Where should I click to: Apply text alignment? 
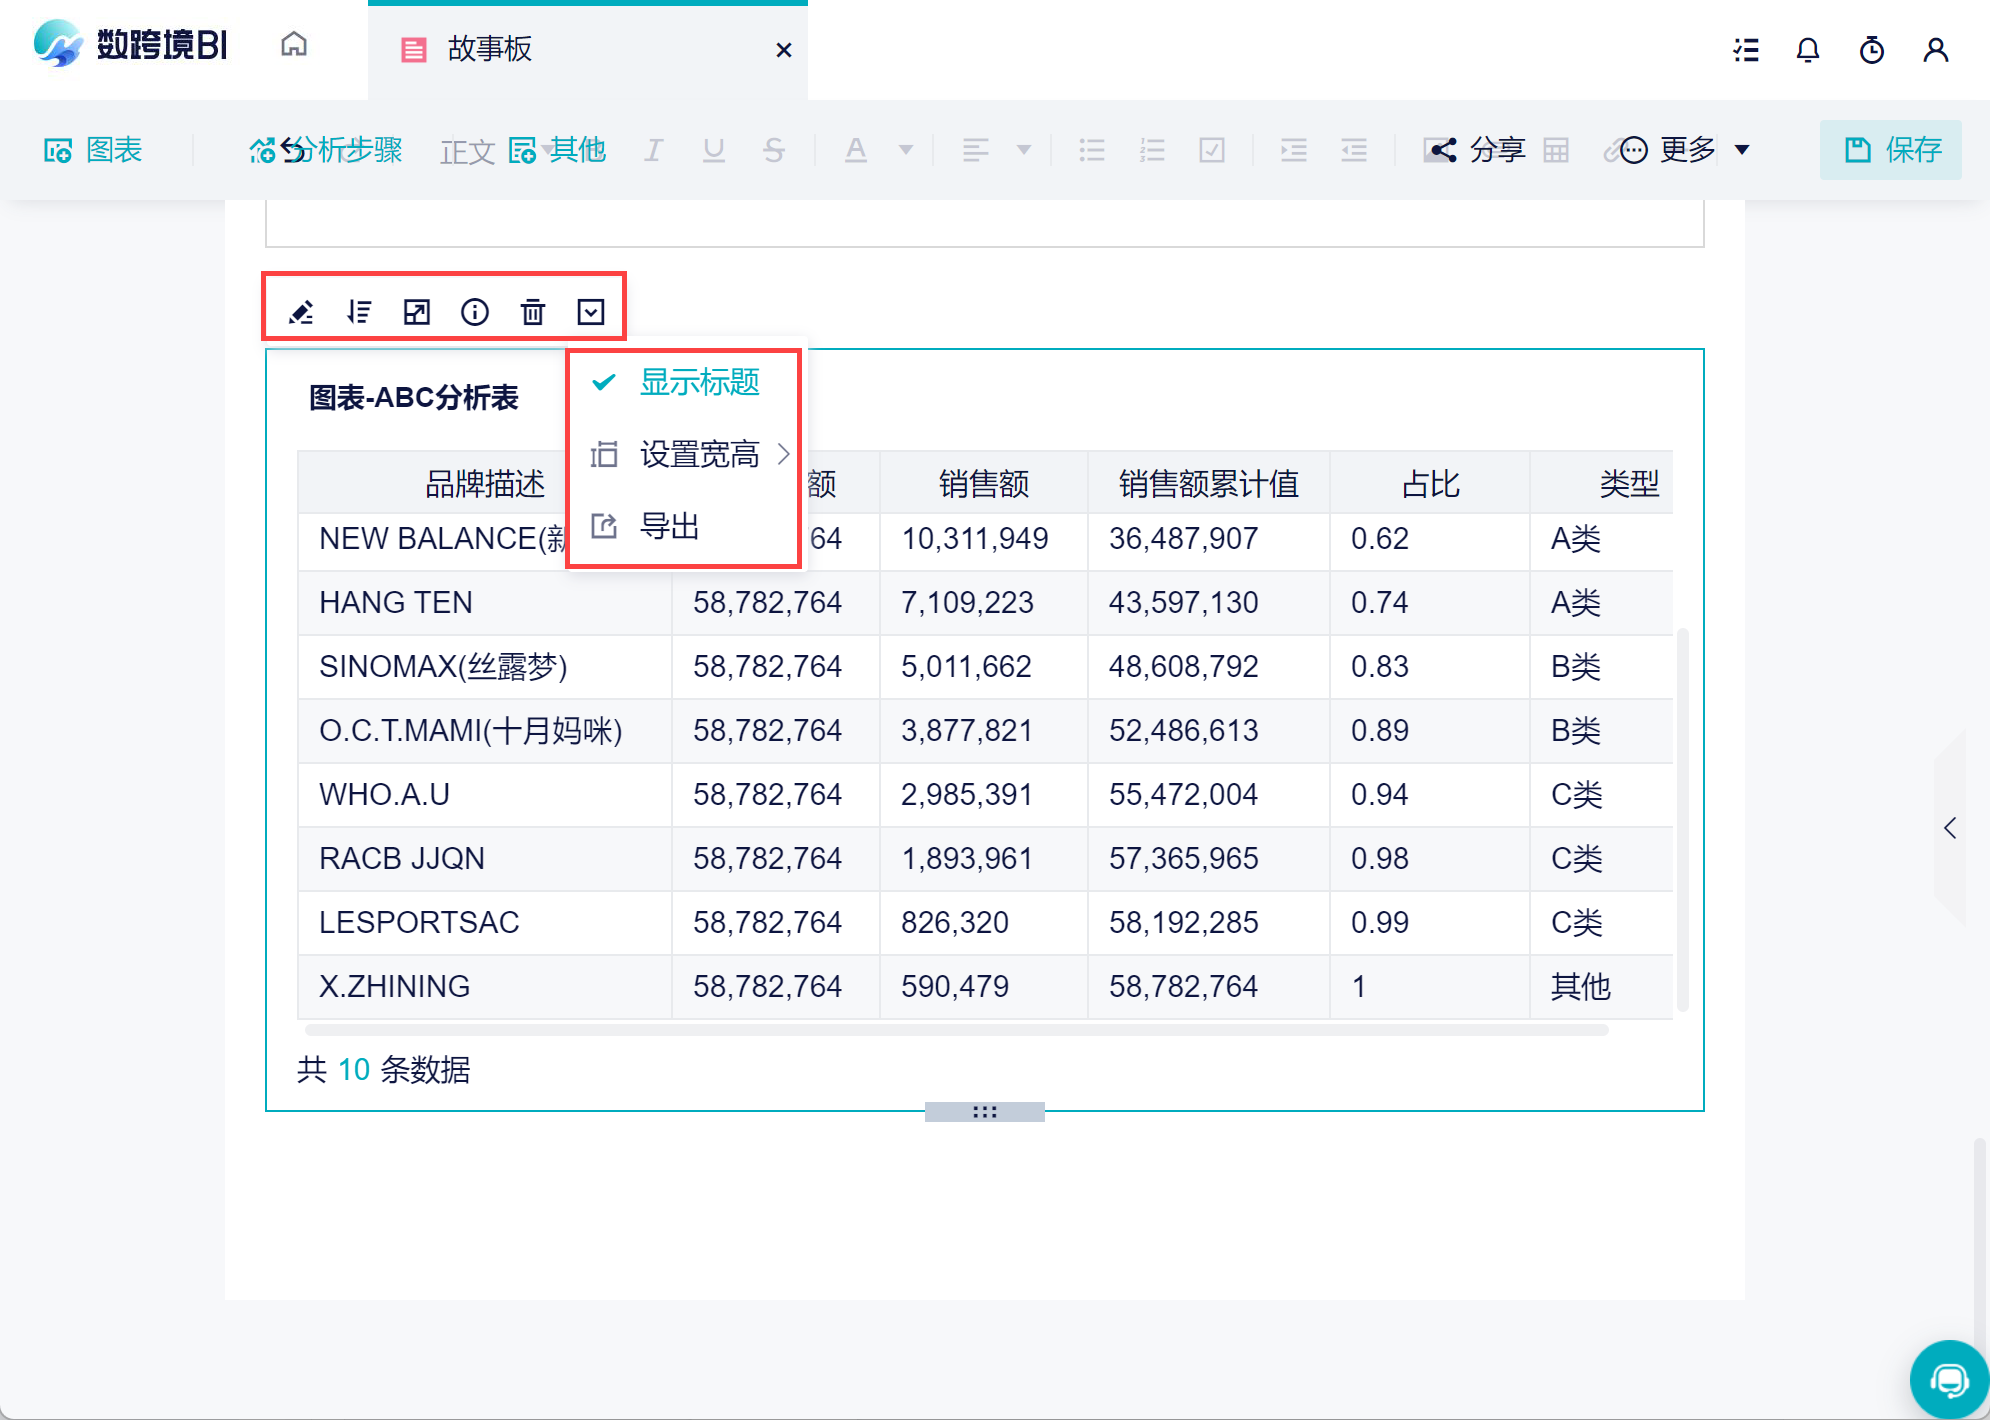976,150
